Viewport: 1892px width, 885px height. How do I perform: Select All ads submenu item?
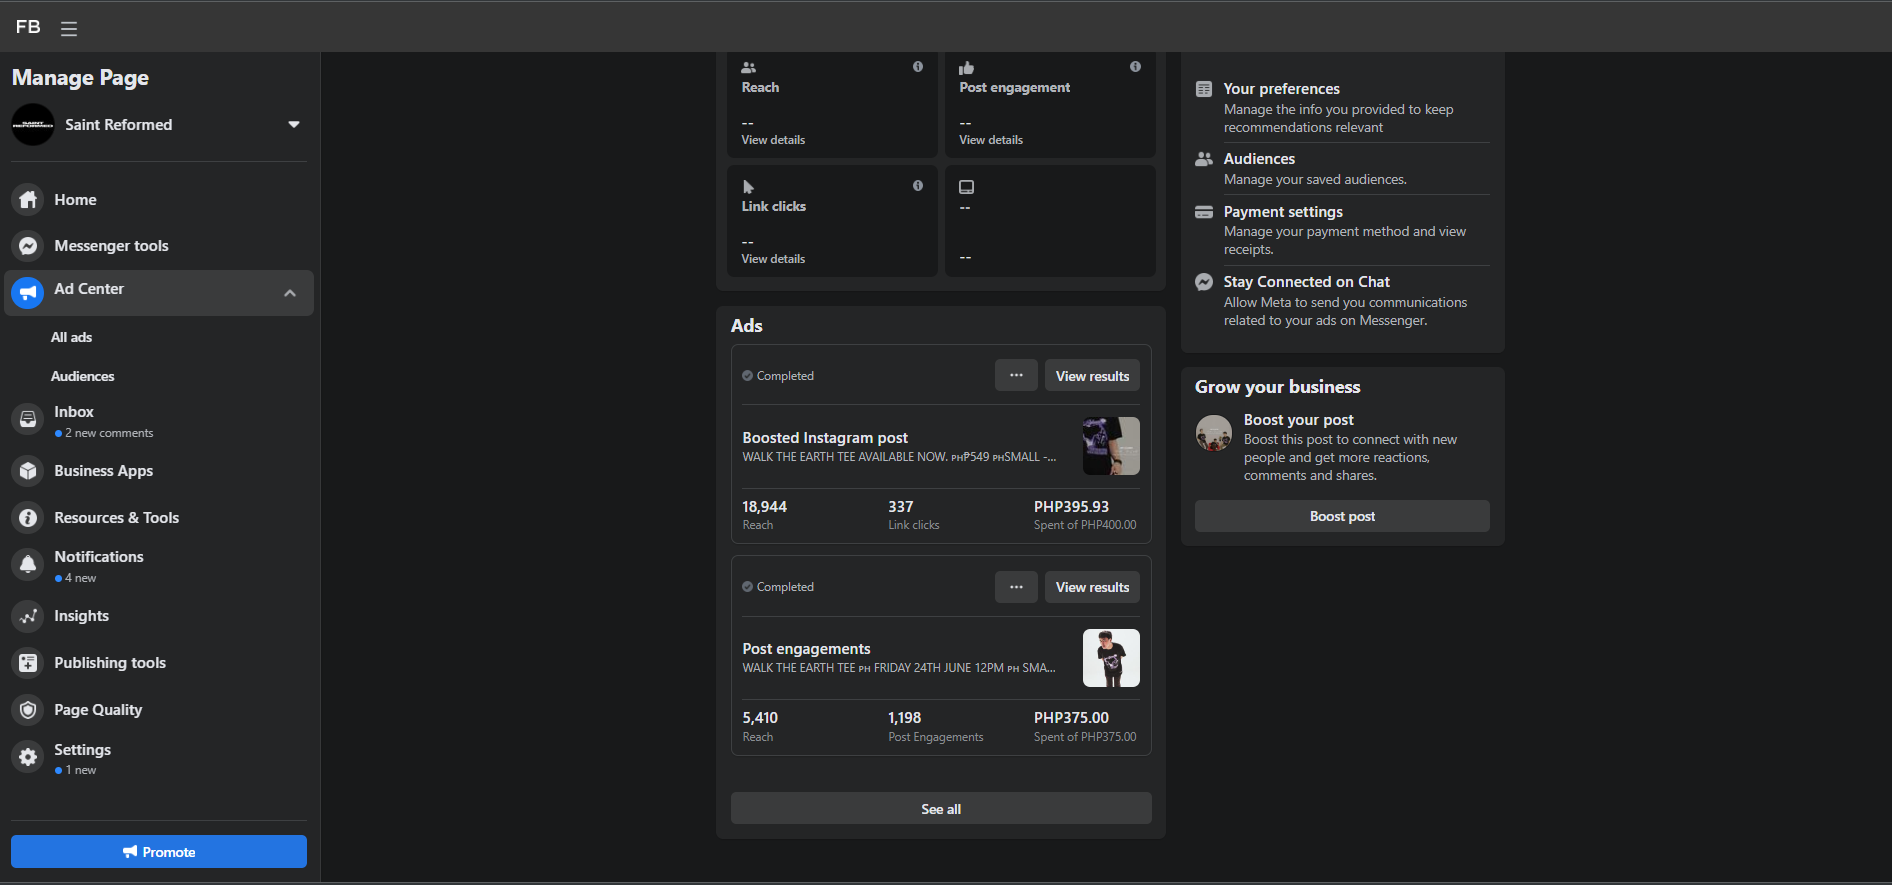click(72, 337)
